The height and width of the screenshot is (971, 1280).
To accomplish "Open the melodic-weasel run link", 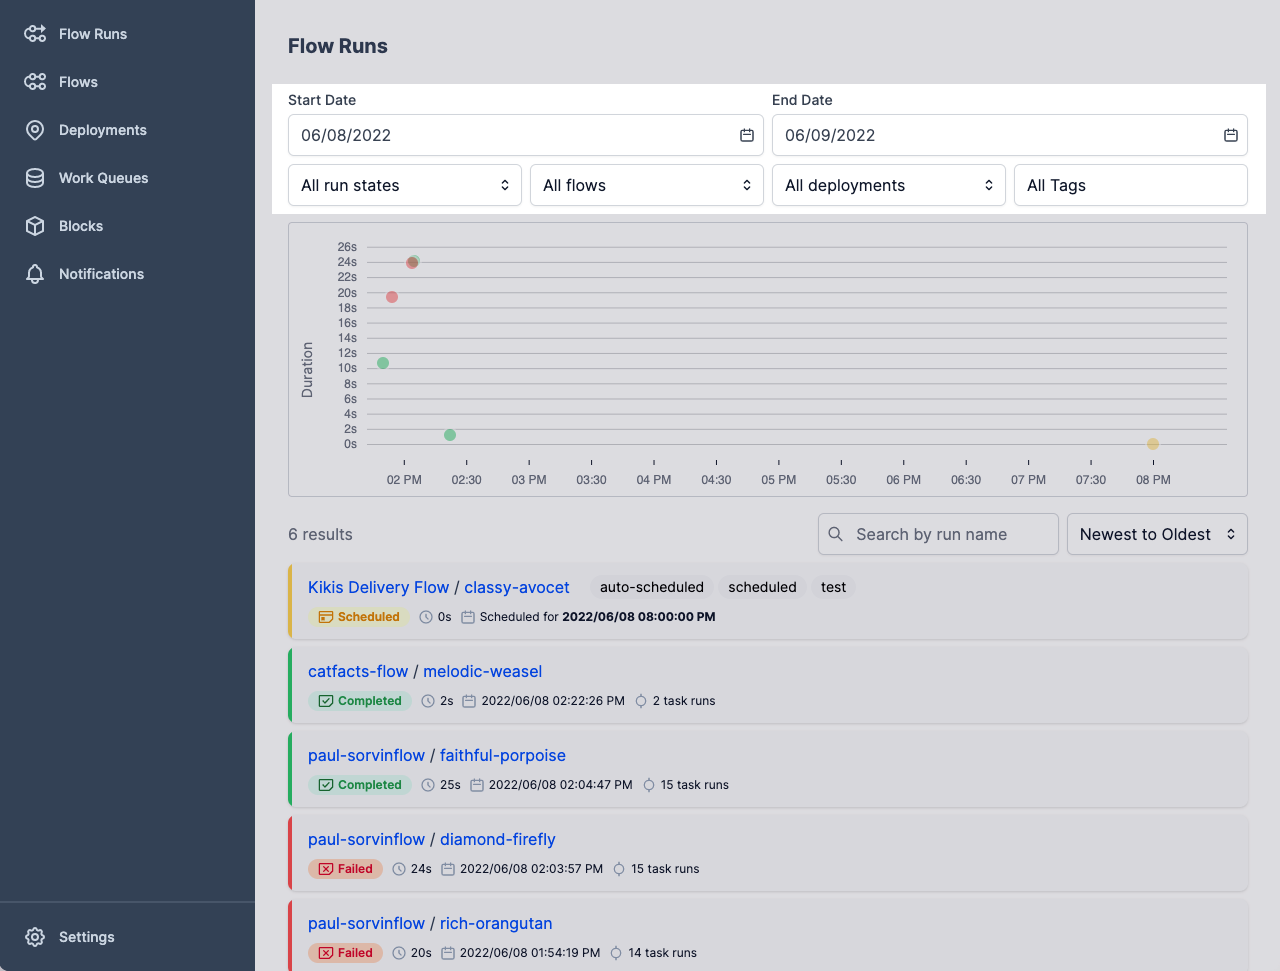I will tap(482, 671).
